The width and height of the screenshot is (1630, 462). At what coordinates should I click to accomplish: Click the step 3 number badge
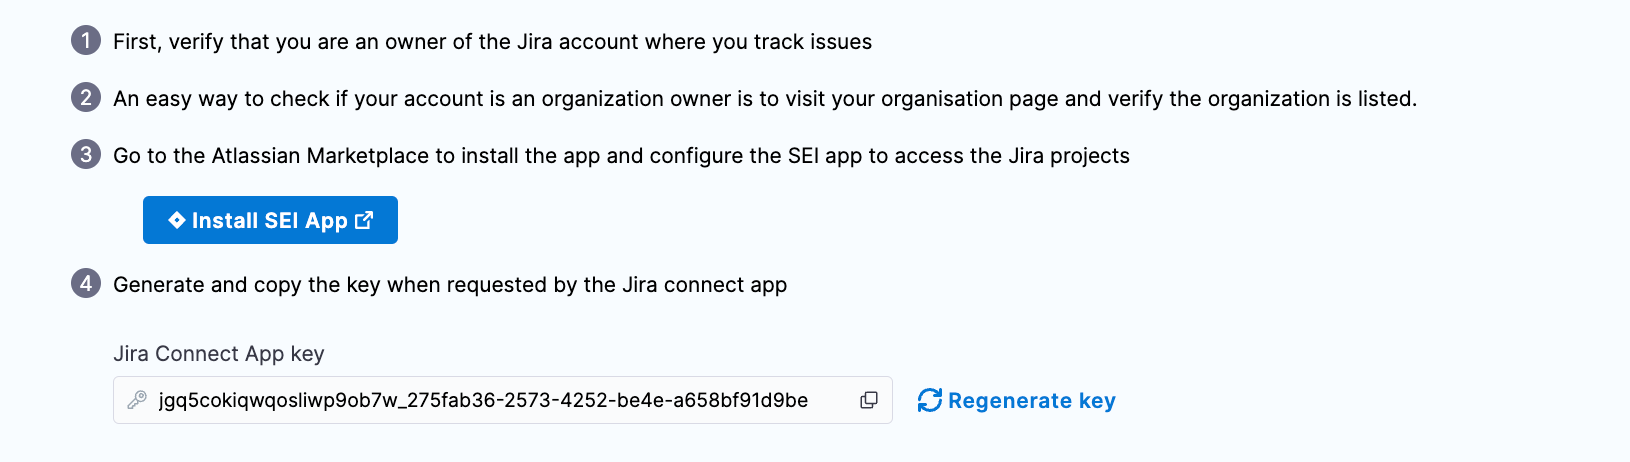pyautogui.click(x=86, y=154)
